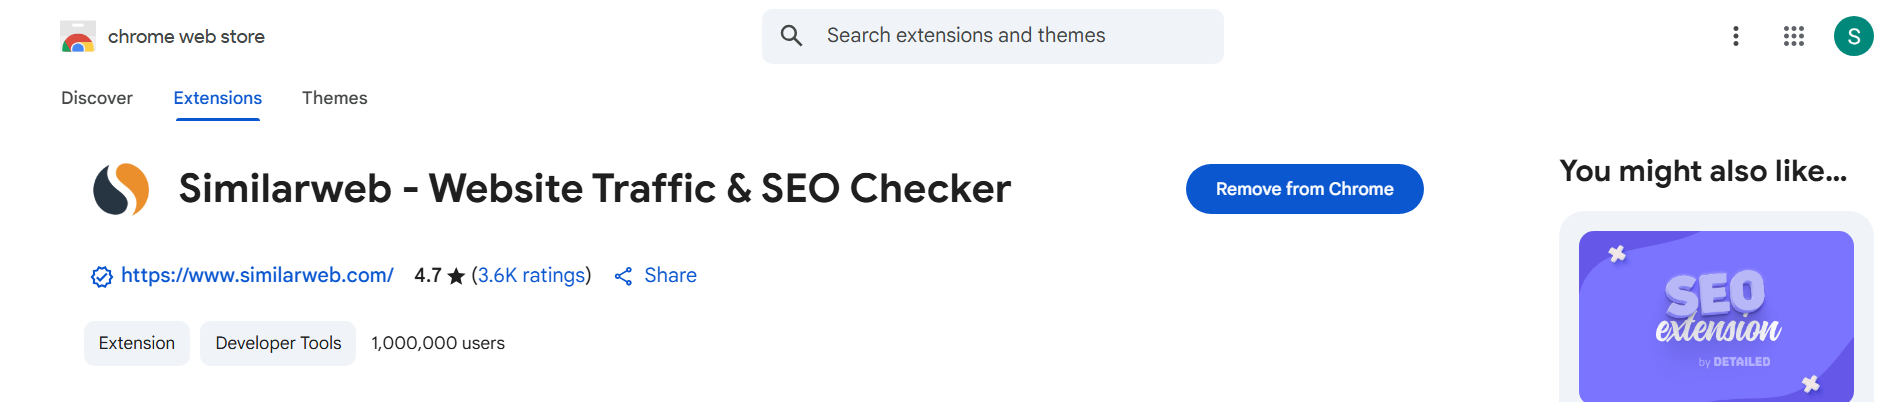1899x402 pixels.
Task: Click the Extension category chip
Action: [137, 343]
